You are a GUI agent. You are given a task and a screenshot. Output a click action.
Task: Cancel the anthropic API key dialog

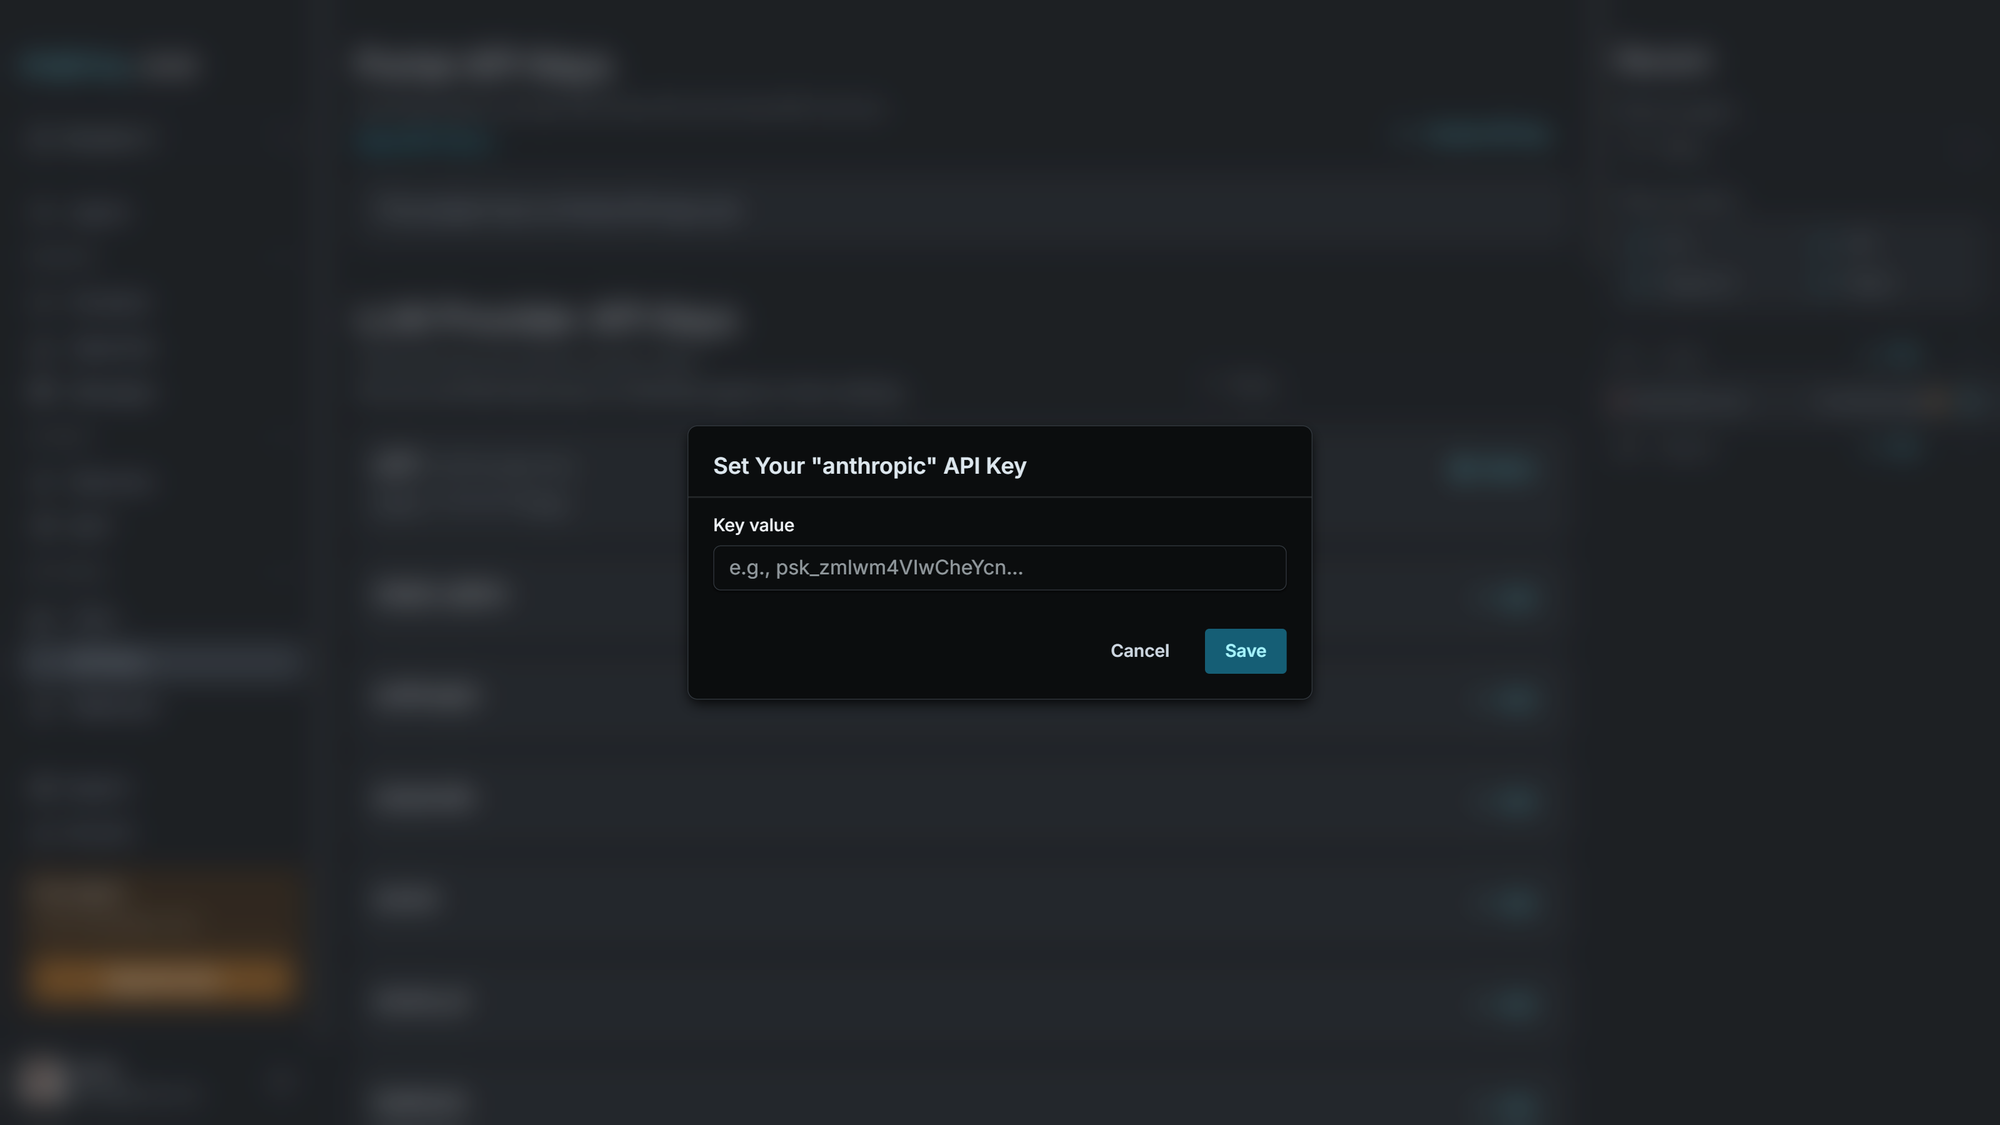[1139, 651]
